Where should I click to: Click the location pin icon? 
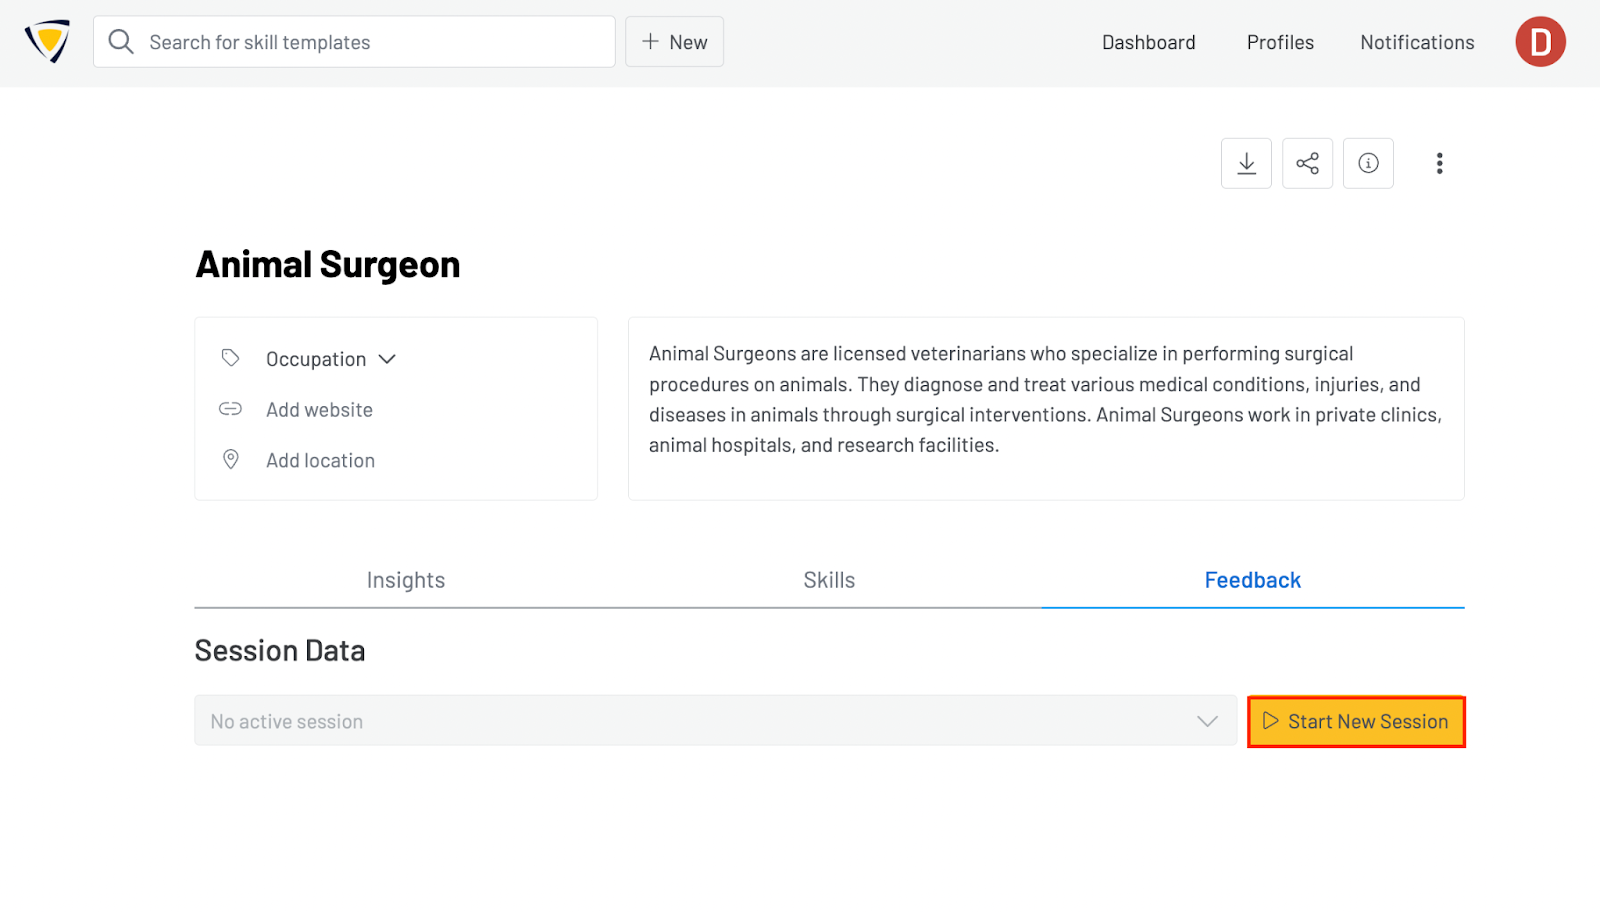[x=231, y=460]
